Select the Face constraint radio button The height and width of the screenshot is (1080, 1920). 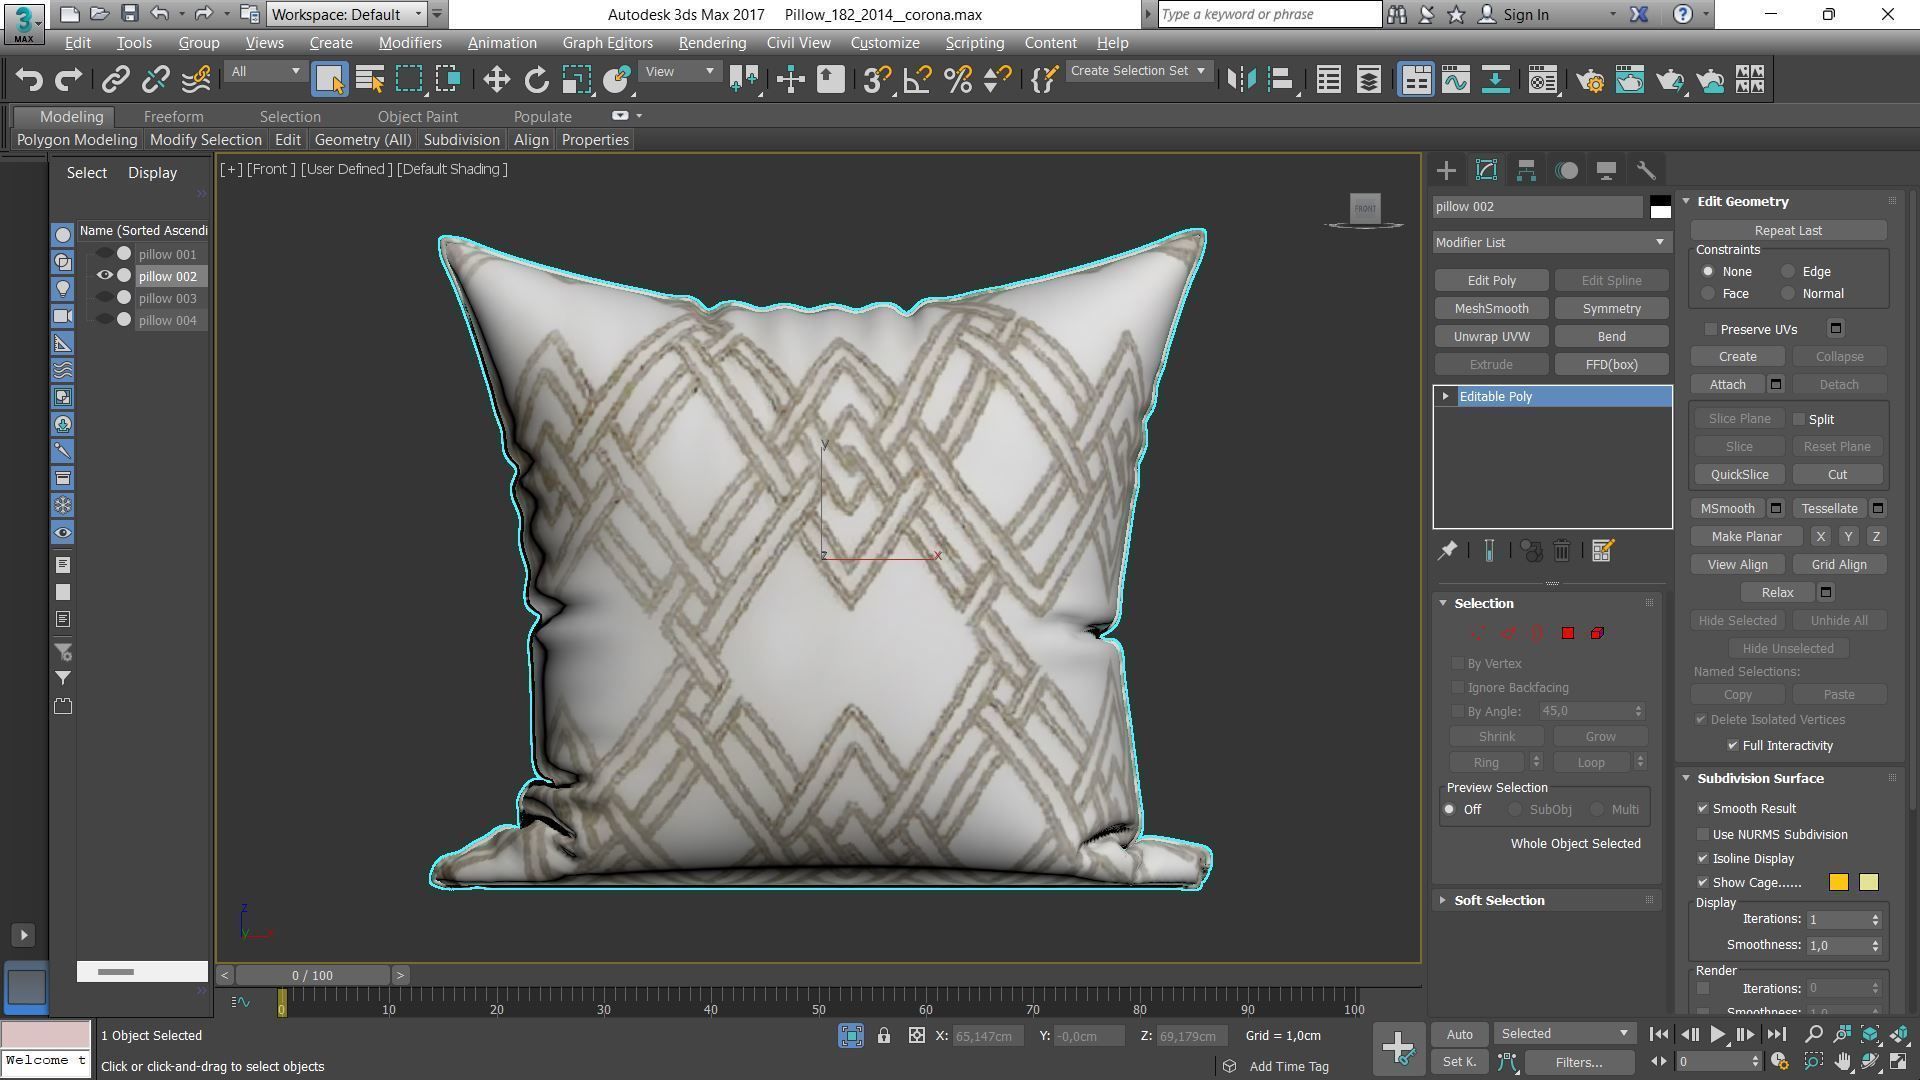pyautogui.click(x=1708, y=293)
